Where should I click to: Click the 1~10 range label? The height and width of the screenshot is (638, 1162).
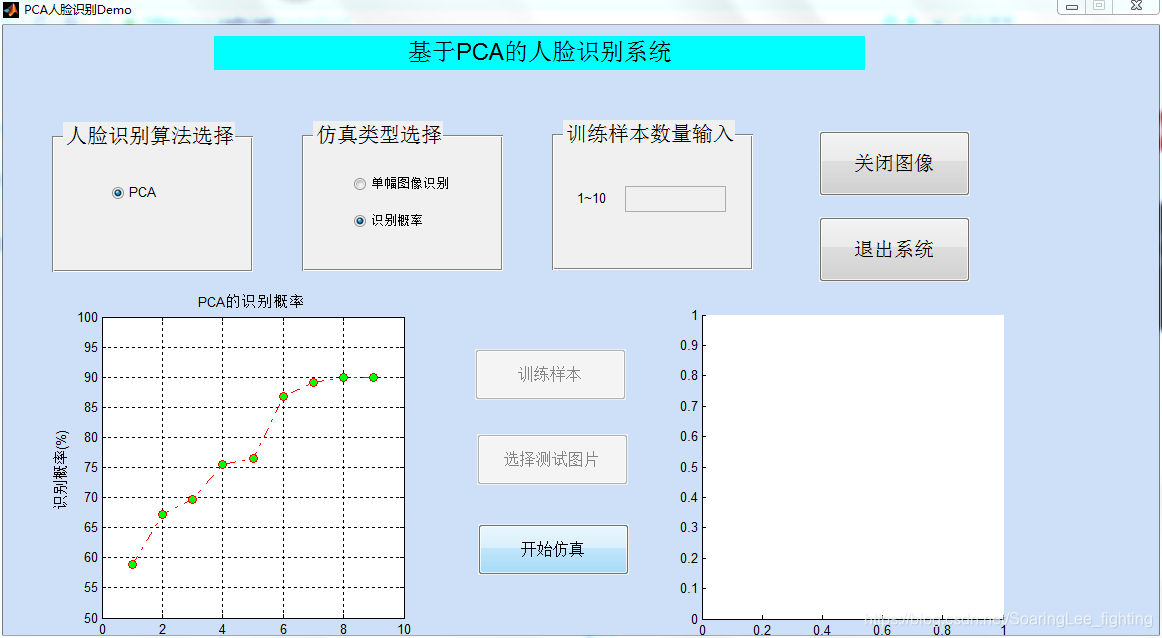click(x=591, y=199)
